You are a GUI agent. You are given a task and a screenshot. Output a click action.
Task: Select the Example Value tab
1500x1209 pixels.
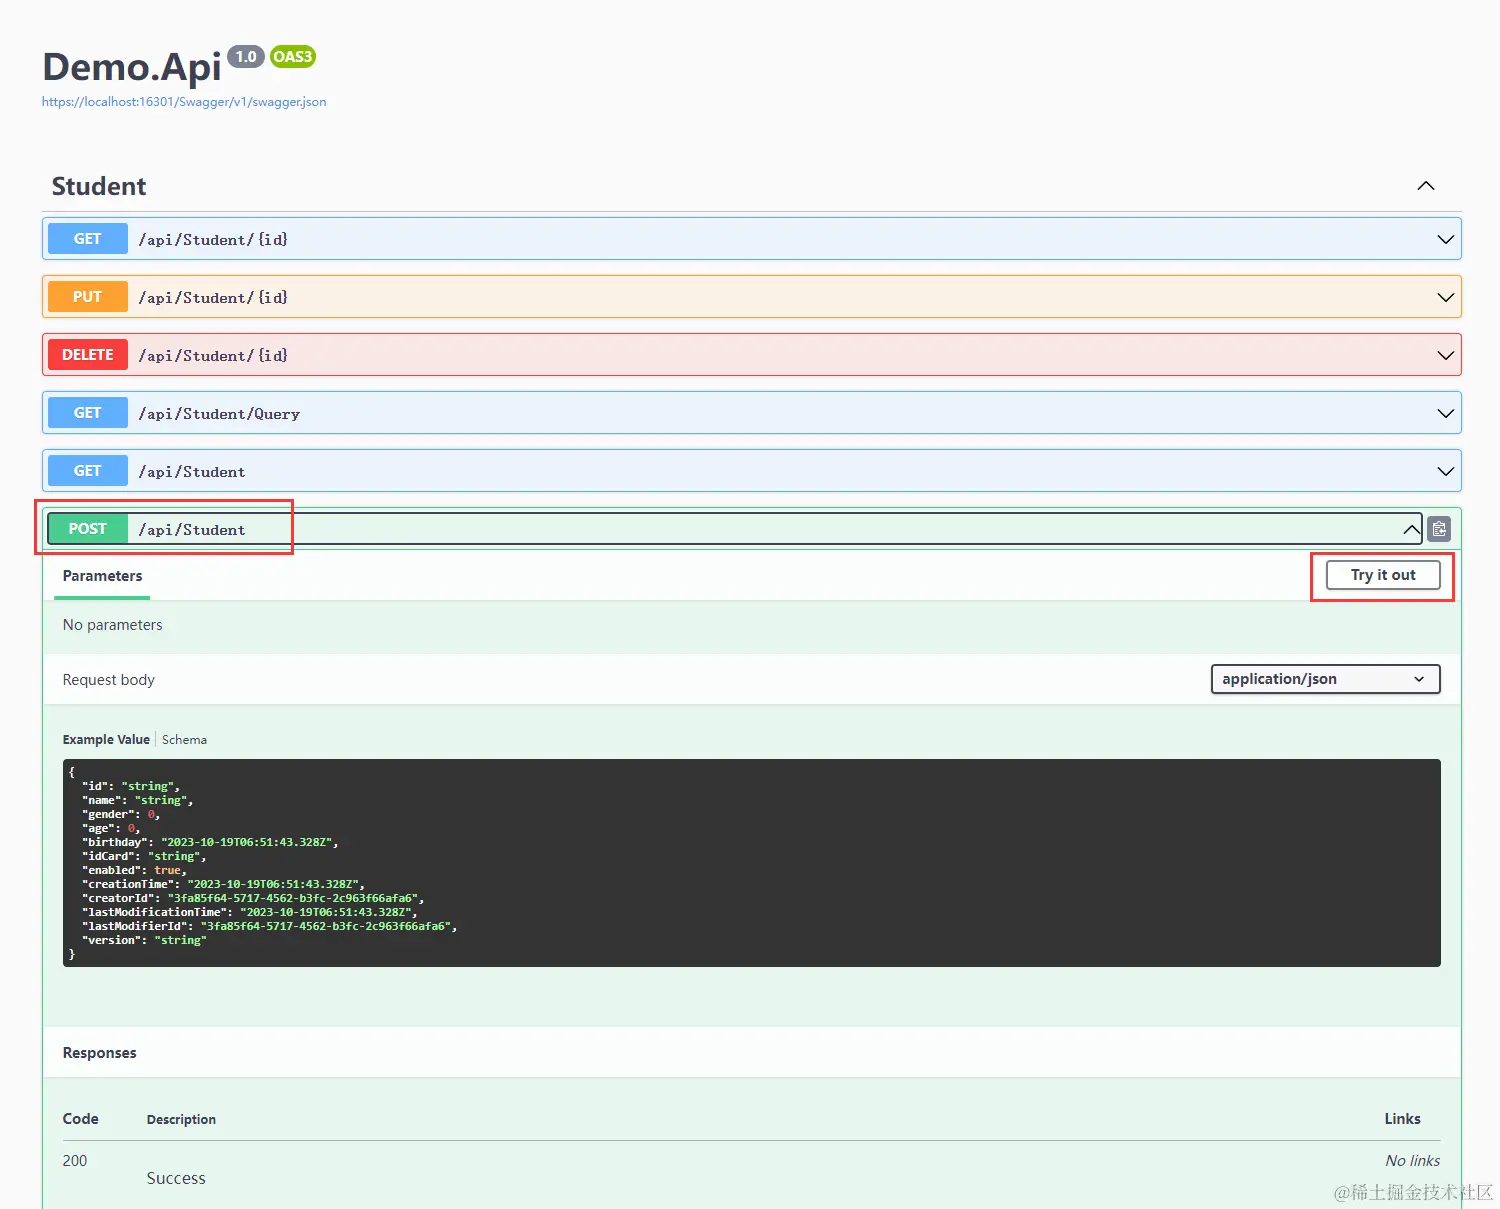(106, 740)
